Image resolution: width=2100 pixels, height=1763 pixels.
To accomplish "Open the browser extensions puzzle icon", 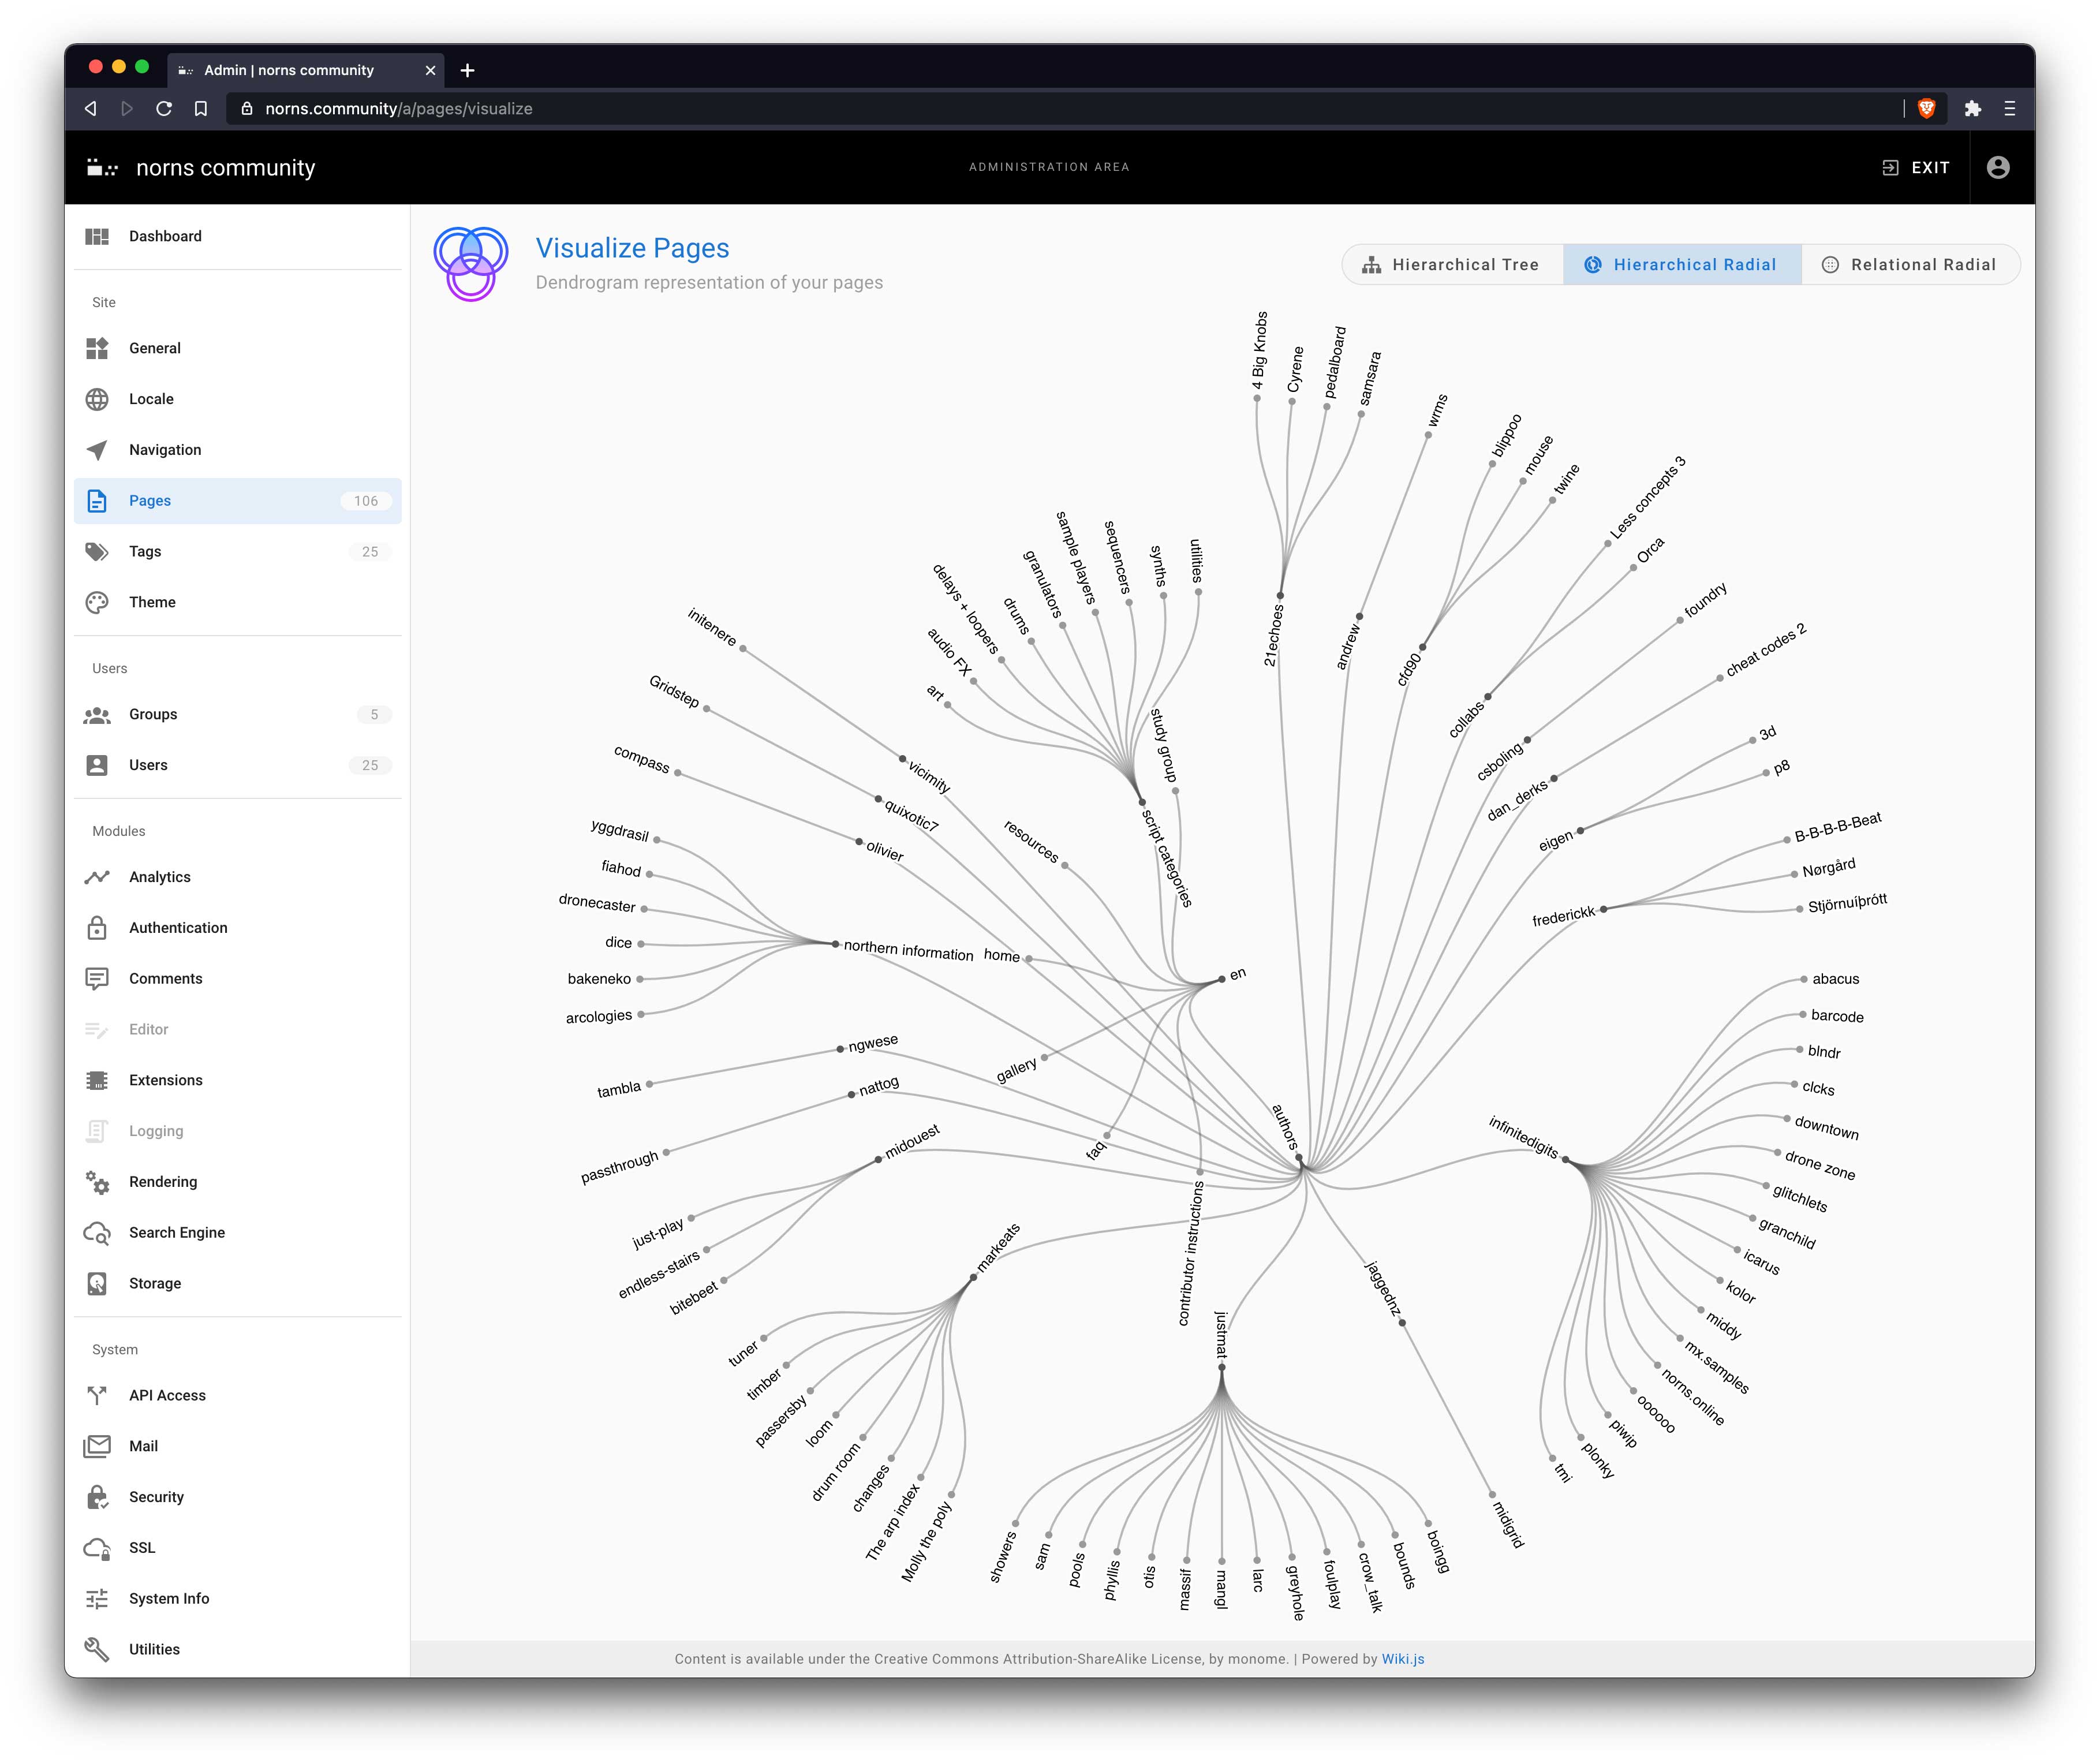I will [x=1972, y=109].
